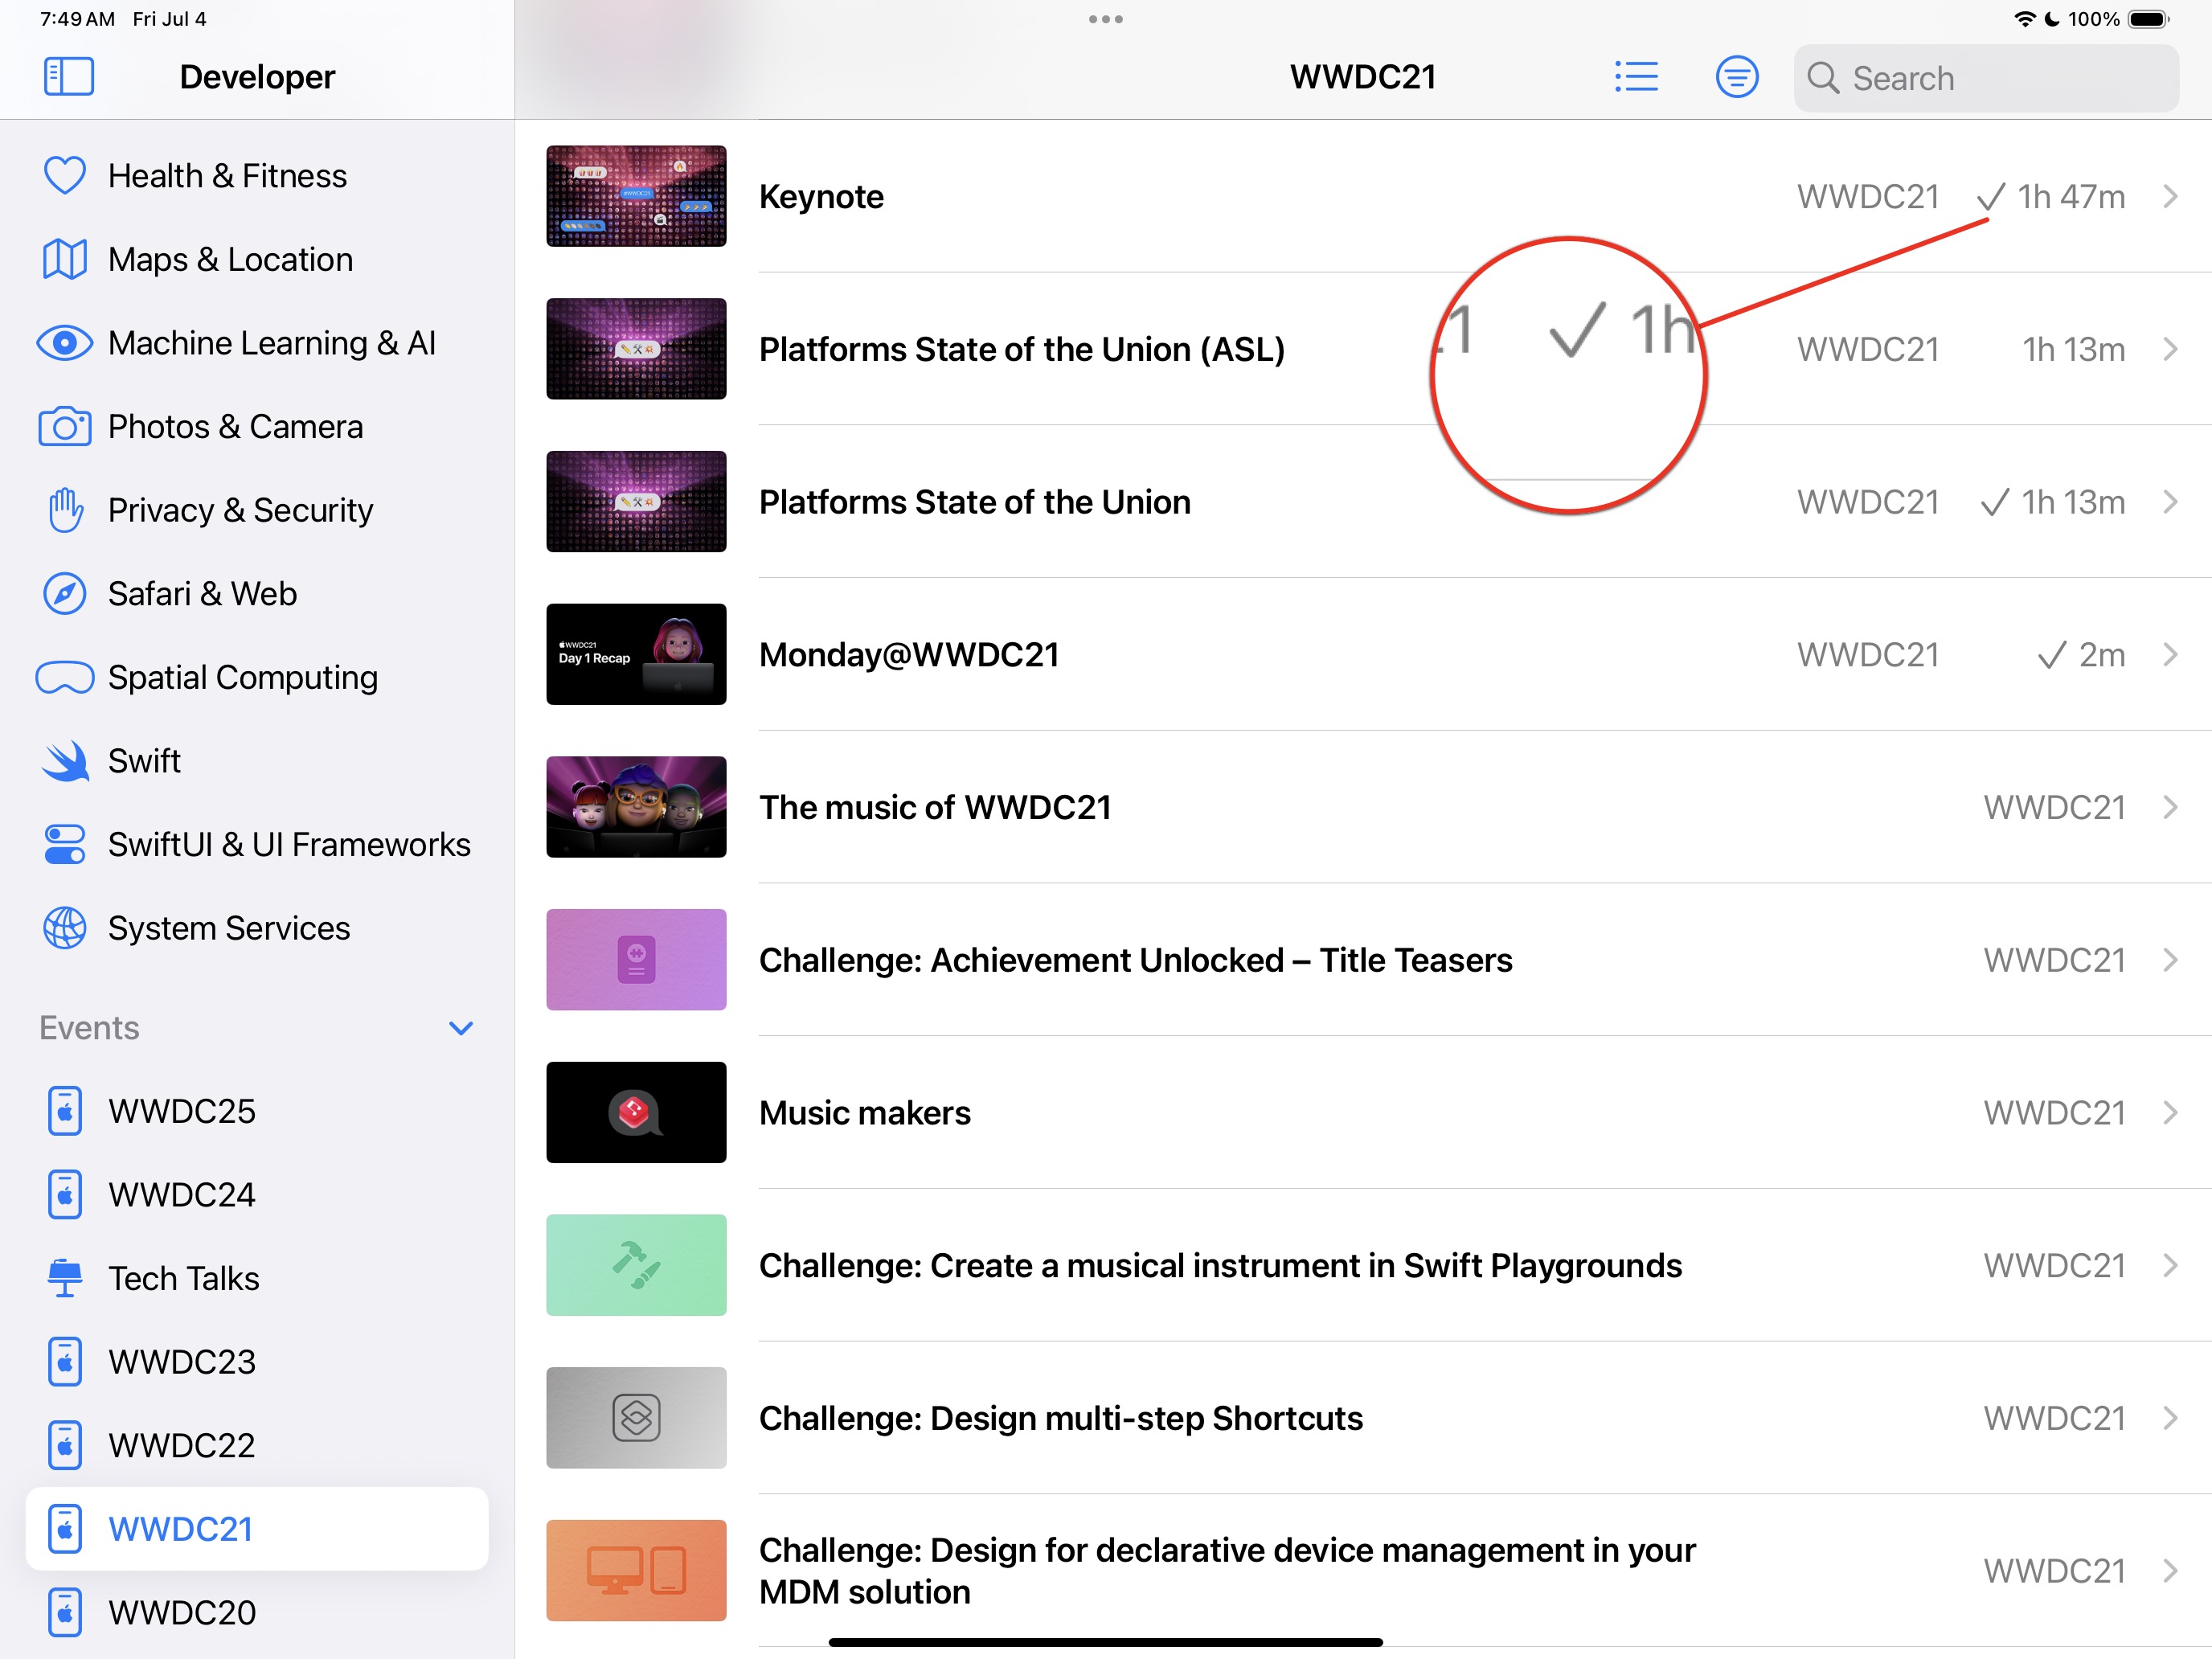Tap the Monday@WWDC21 watched checkmark
The image size is (2212, 1659).
pos(2052,655)
